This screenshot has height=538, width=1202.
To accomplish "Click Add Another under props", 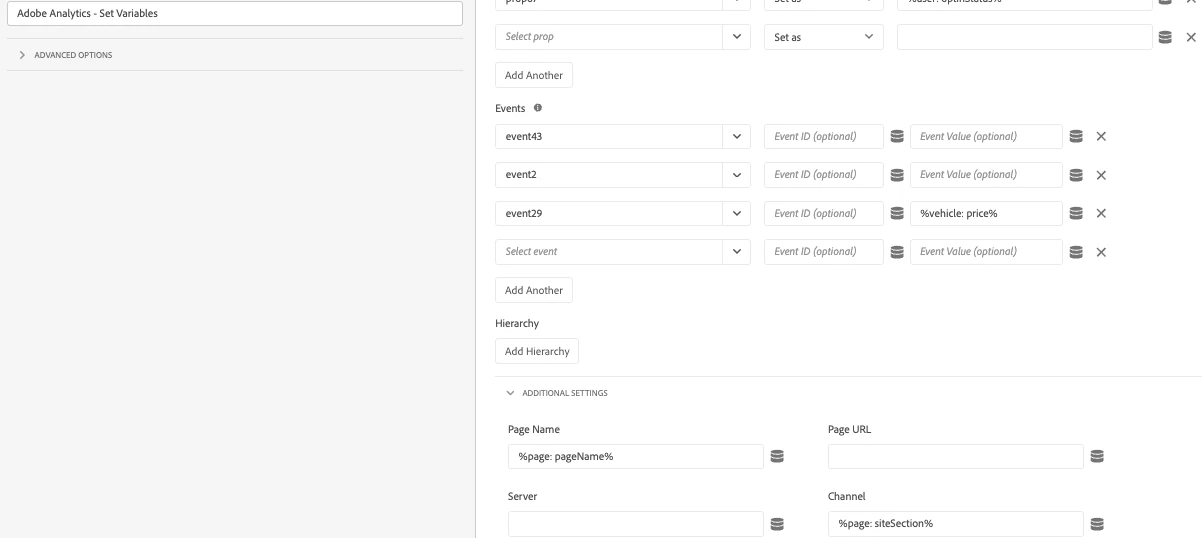I will [534, 75].
